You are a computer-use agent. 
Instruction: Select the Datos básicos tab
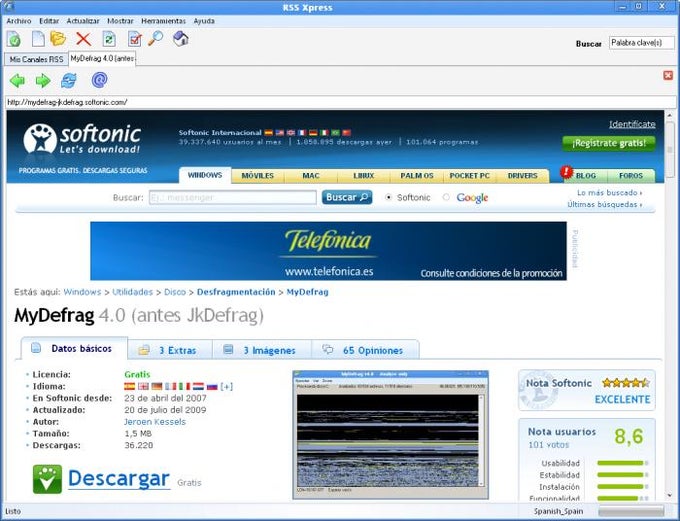[x=74, y=348]
